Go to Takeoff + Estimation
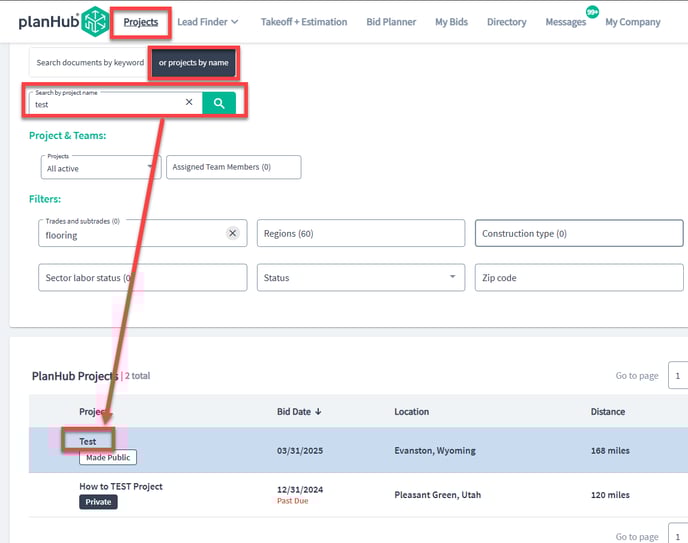This screenshot has height=543, width=688. click(304, 22)
